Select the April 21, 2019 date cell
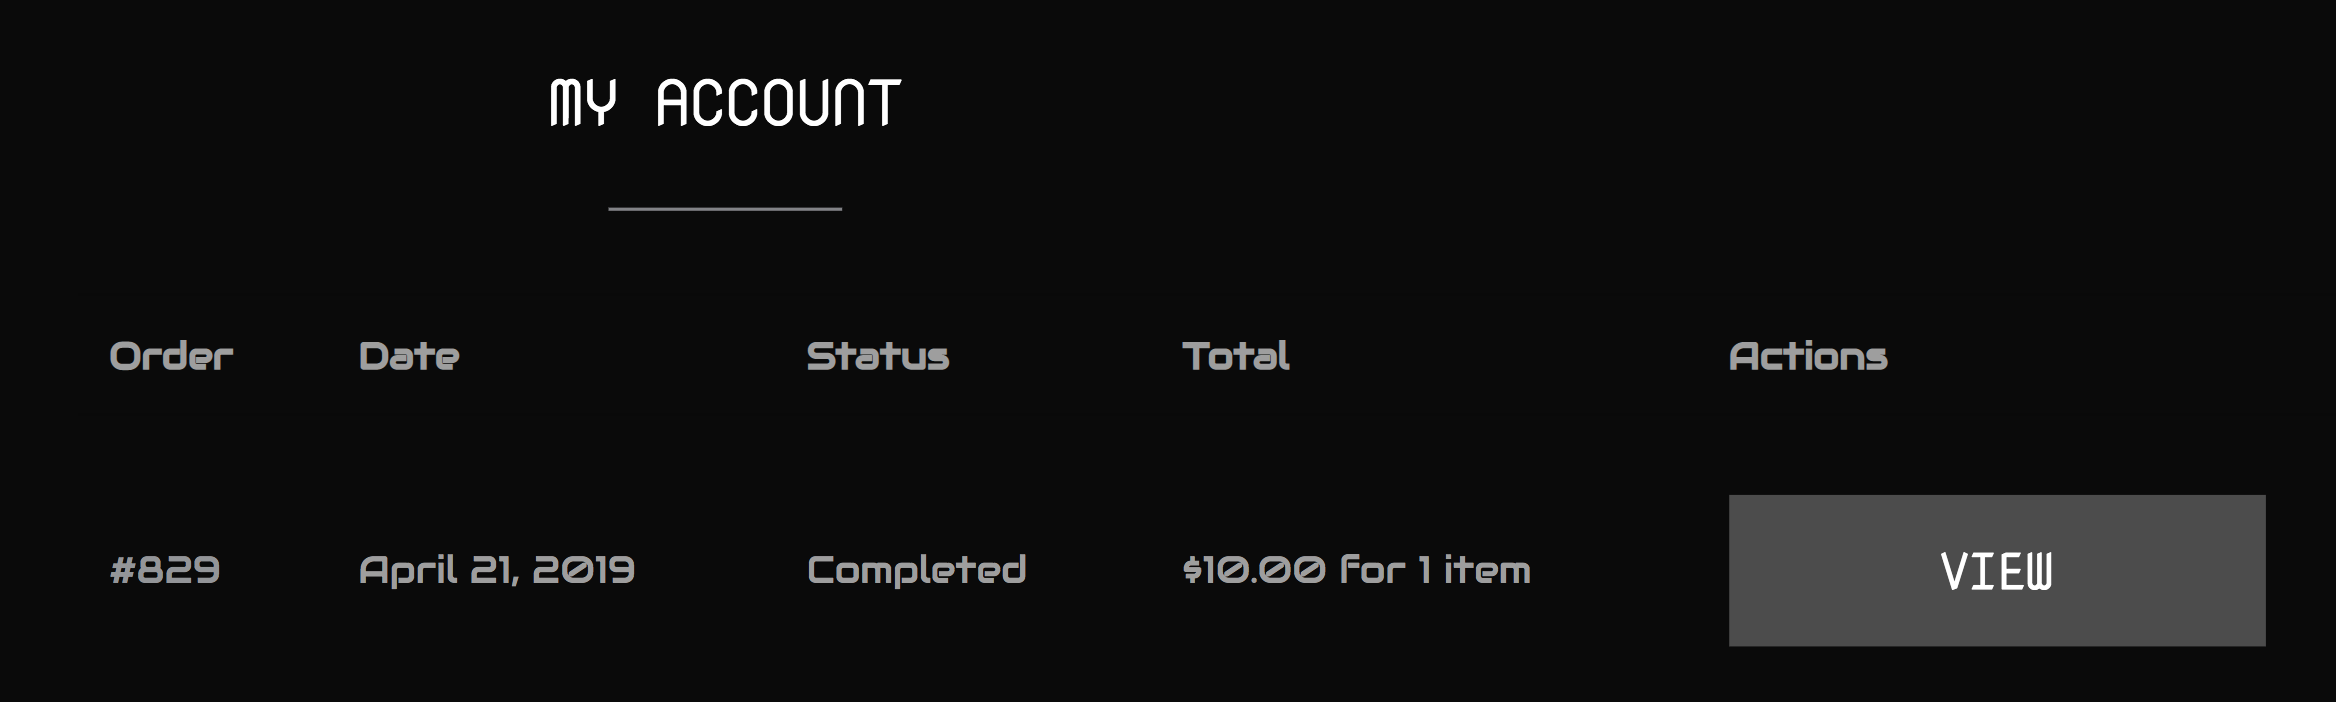Screen dimensions: 2336x702 (497, 570)
